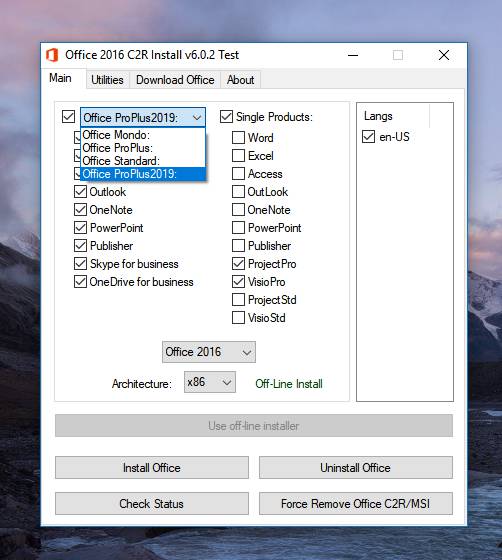The image size is (502, 560).
Task: Click the Off-Line Install label
Action: tap(289, 384)
